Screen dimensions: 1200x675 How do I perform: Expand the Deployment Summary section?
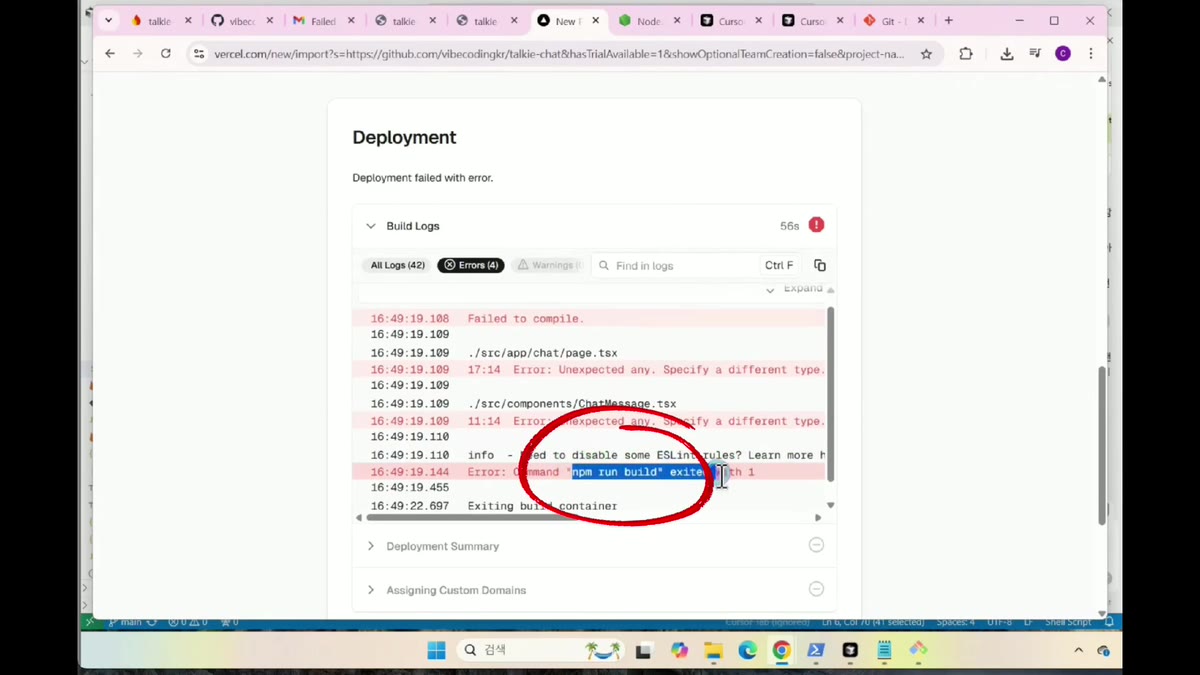[371, 546]
